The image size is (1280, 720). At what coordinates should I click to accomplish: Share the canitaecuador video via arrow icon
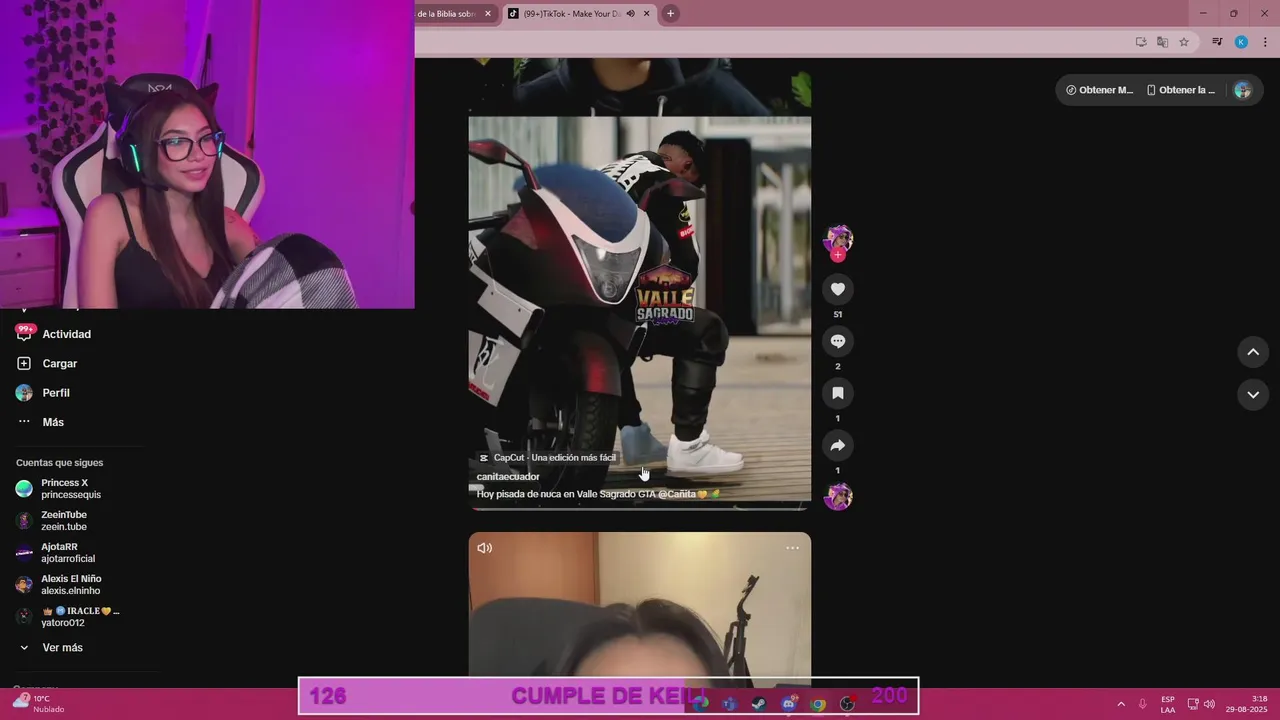pos(838,445)
